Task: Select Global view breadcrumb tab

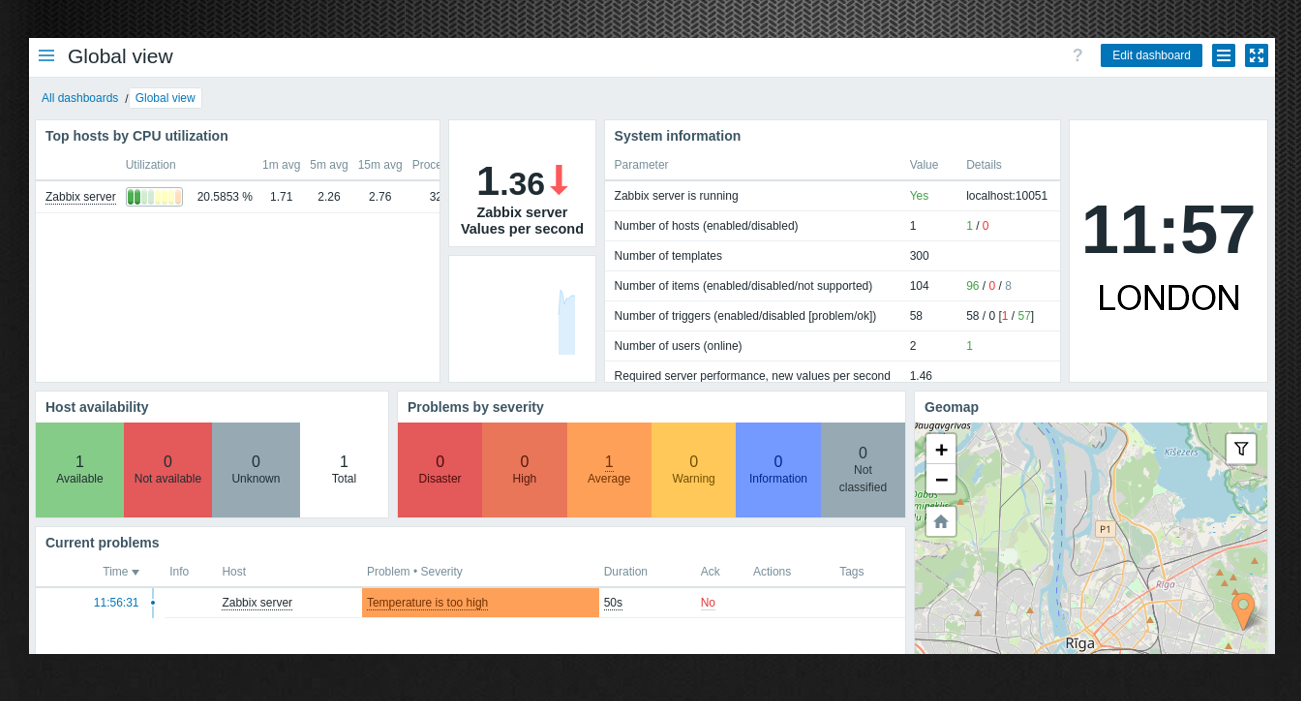Action: click(x=165, y=98)
